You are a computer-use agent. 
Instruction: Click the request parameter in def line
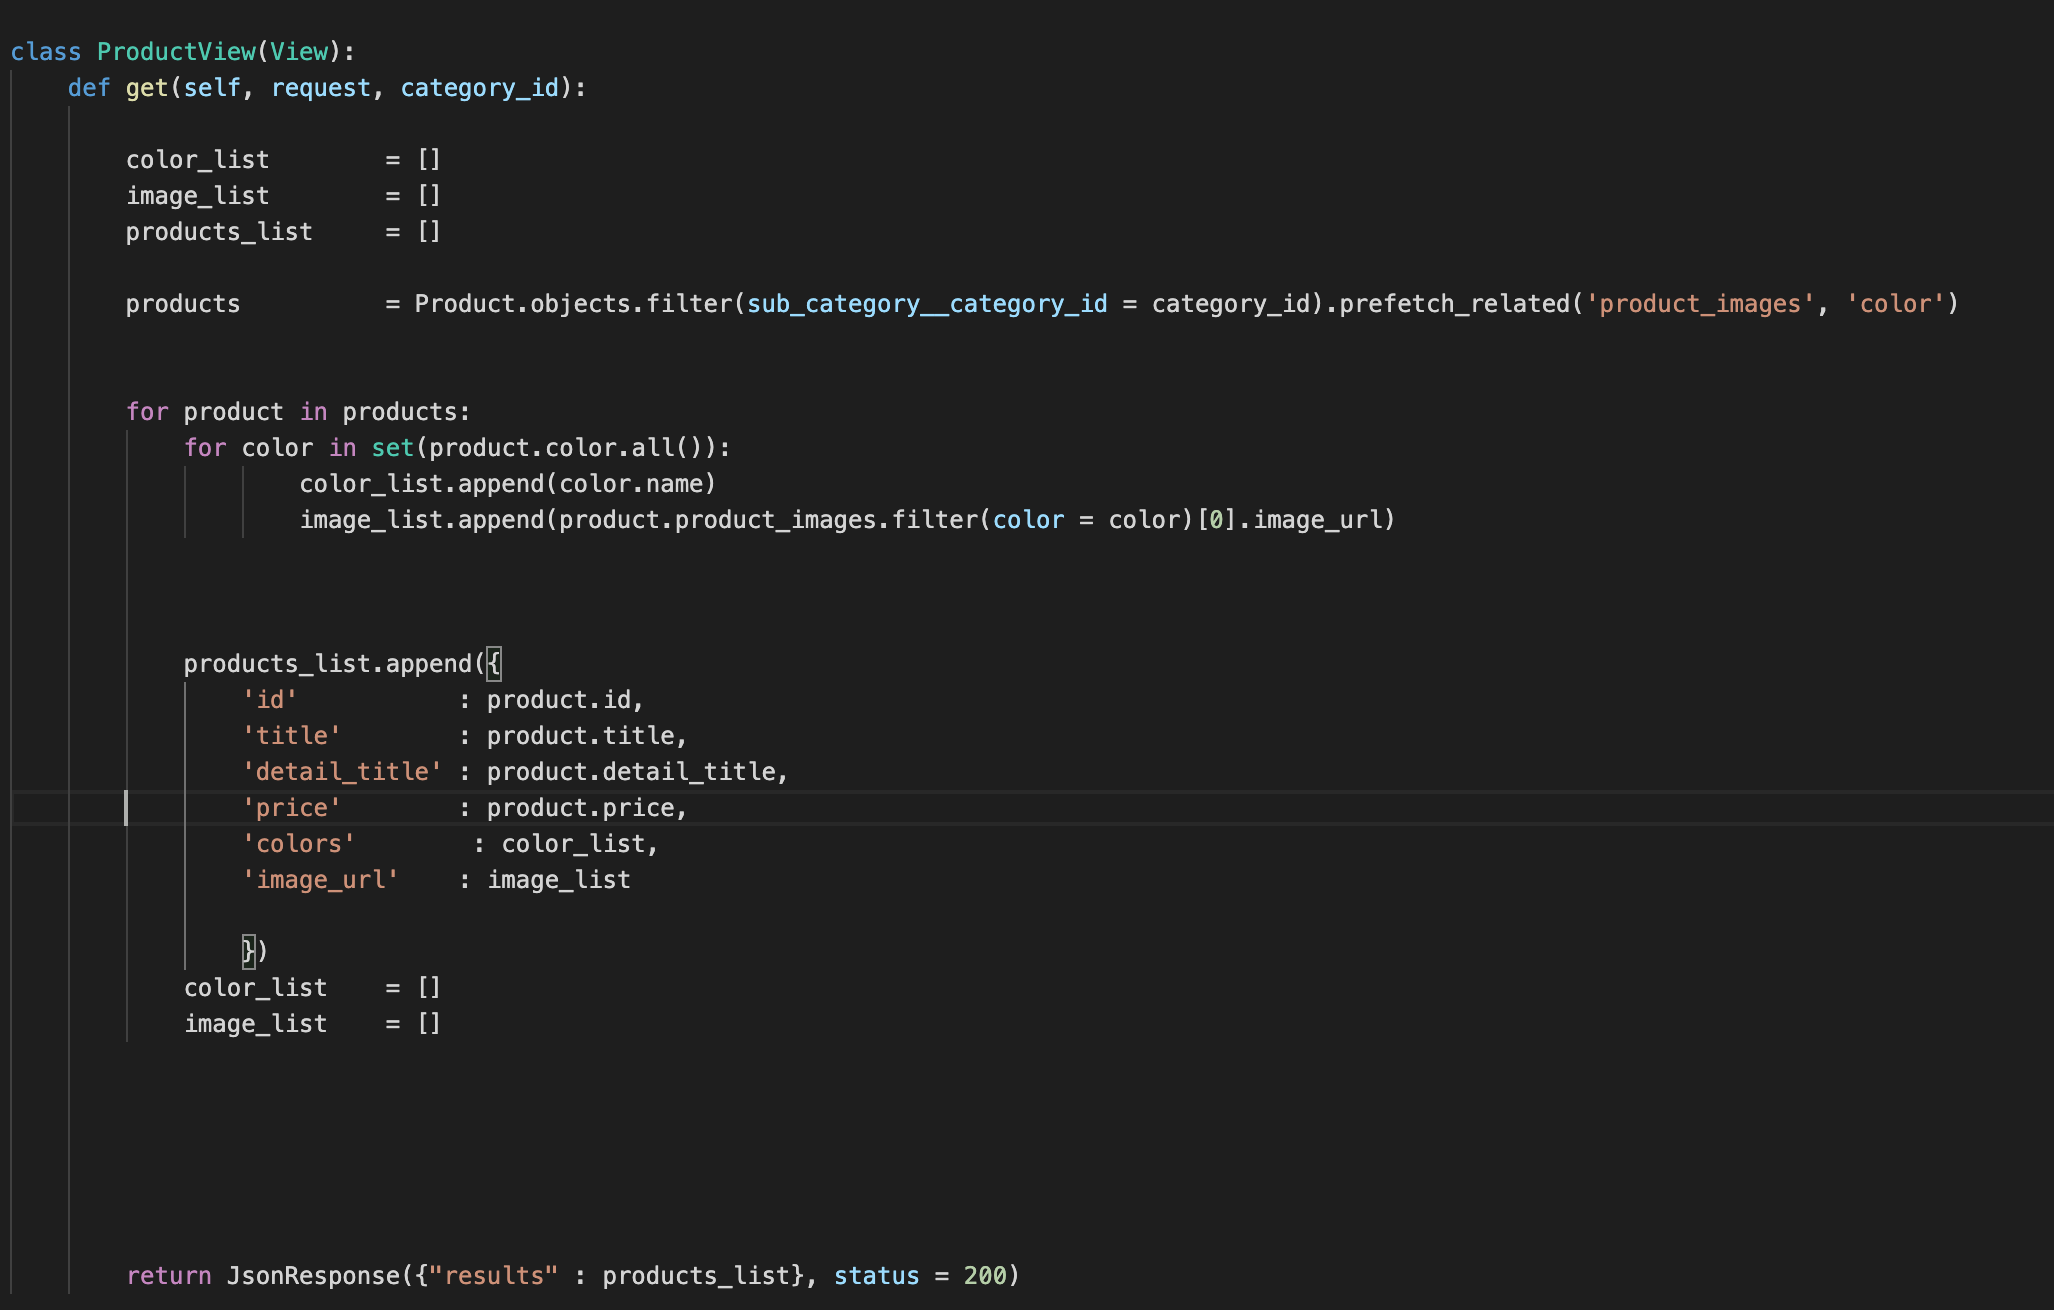[320, 88]
